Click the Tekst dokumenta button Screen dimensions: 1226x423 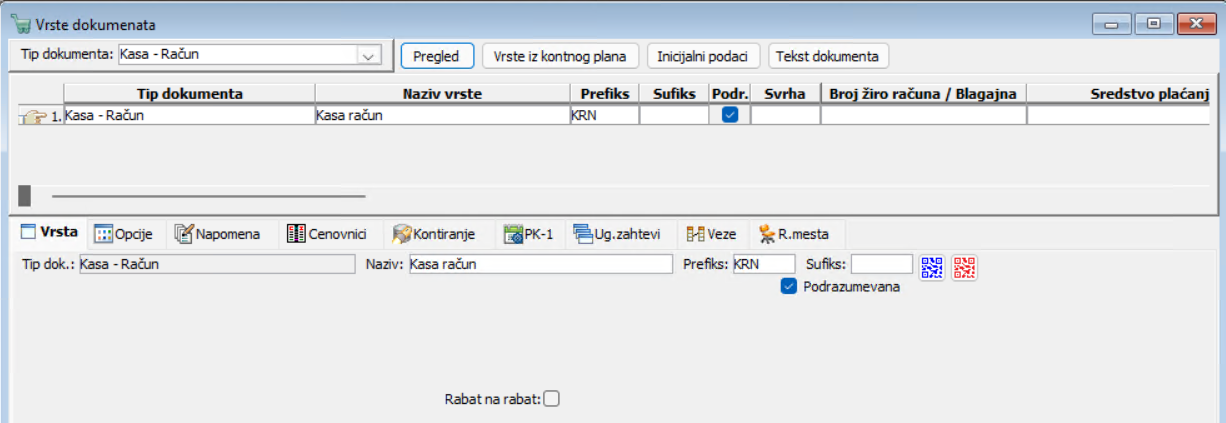(x=827, y=56)
